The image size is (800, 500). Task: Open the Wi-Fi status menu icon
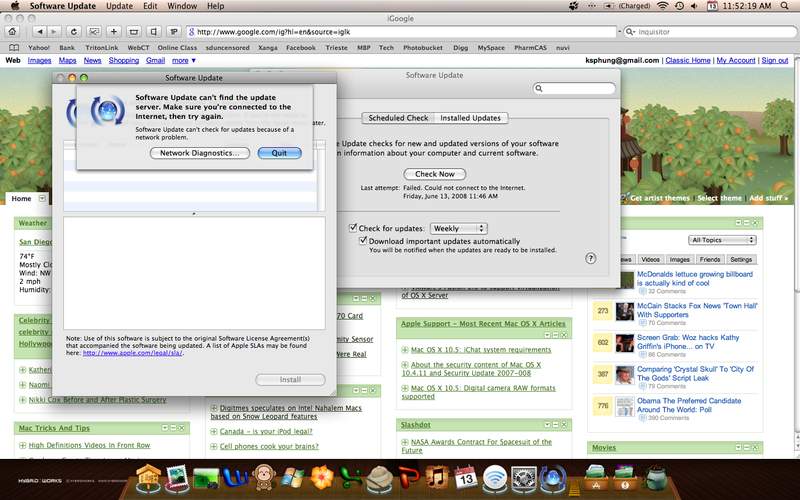coord(662,6)
